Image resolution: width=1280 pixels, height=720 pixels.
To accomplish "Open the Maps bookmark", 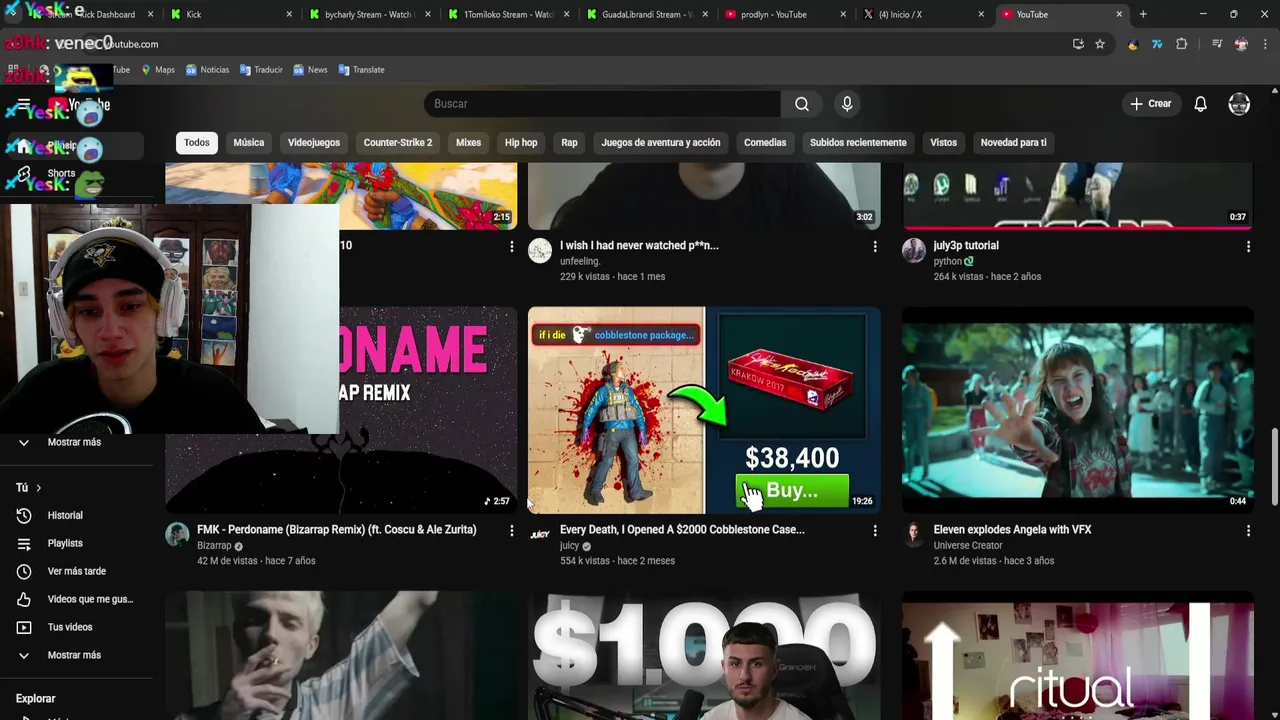I will click(158, 70).
